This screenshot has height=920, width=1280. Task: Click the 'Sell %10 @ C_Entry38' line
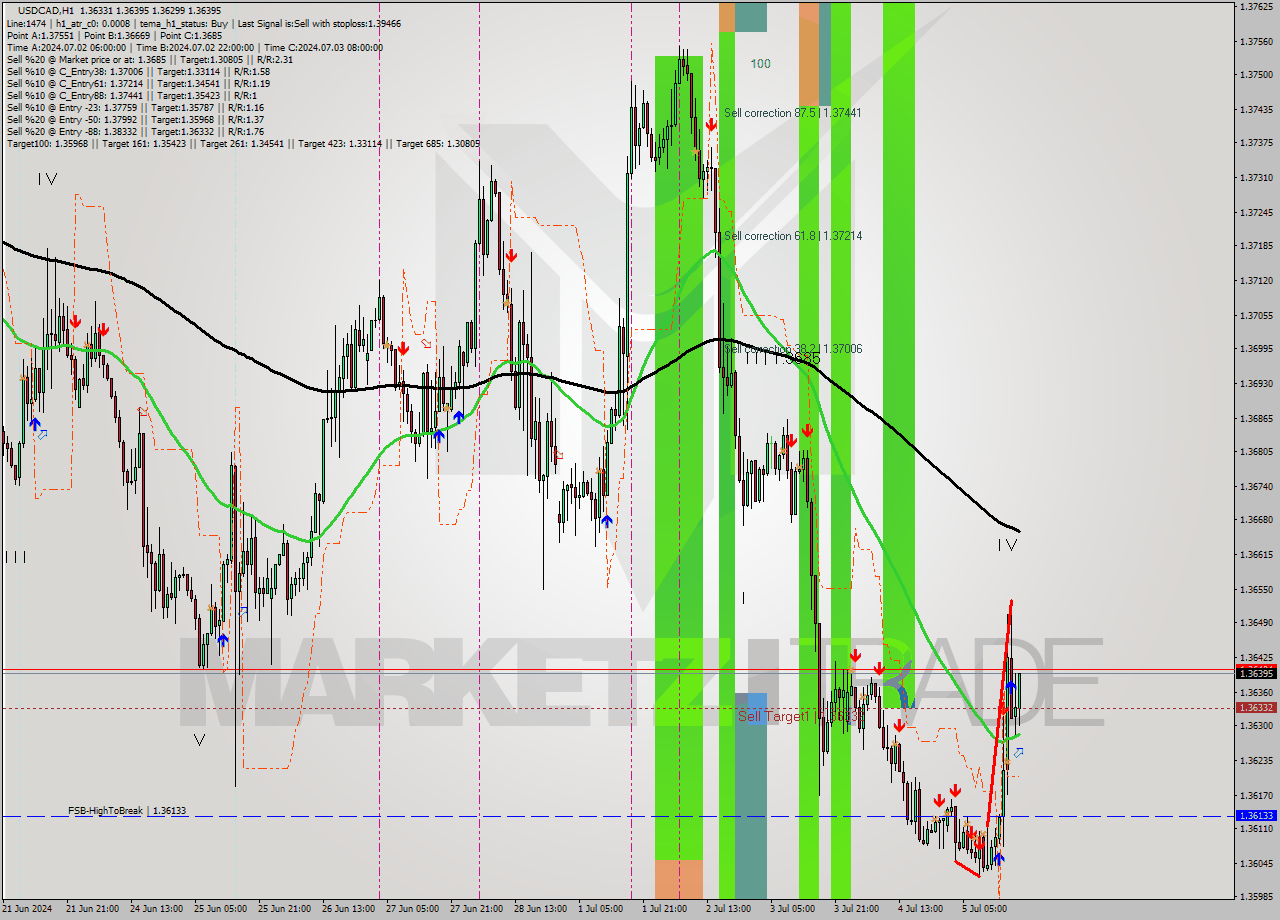click(x=138, y=72)
